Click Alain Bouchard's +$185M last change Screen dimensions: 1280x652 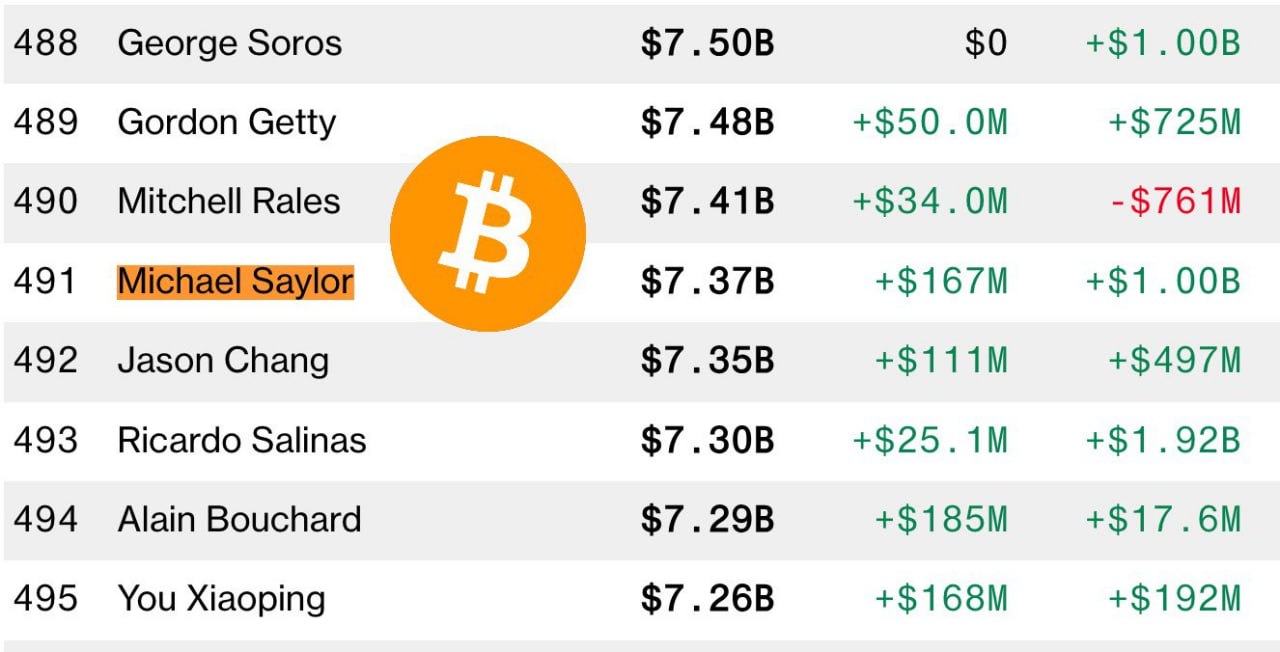click(x=941, y=519)
